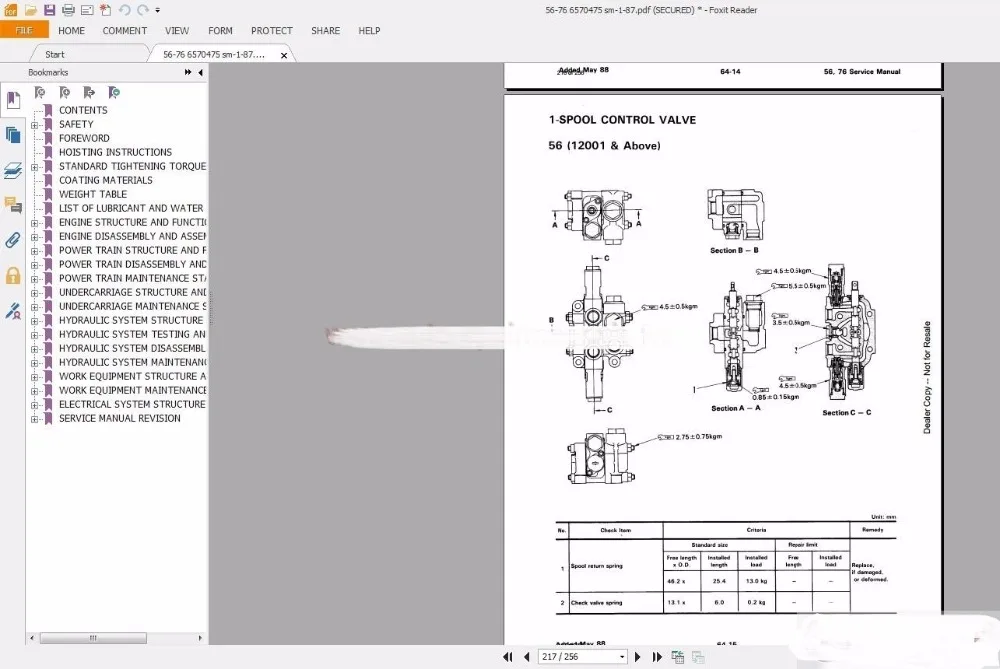Open the FOREWORD bookmark
The width and height of the screenshot is (1000, 669).
pyautogui.click(x=84, y=138)
